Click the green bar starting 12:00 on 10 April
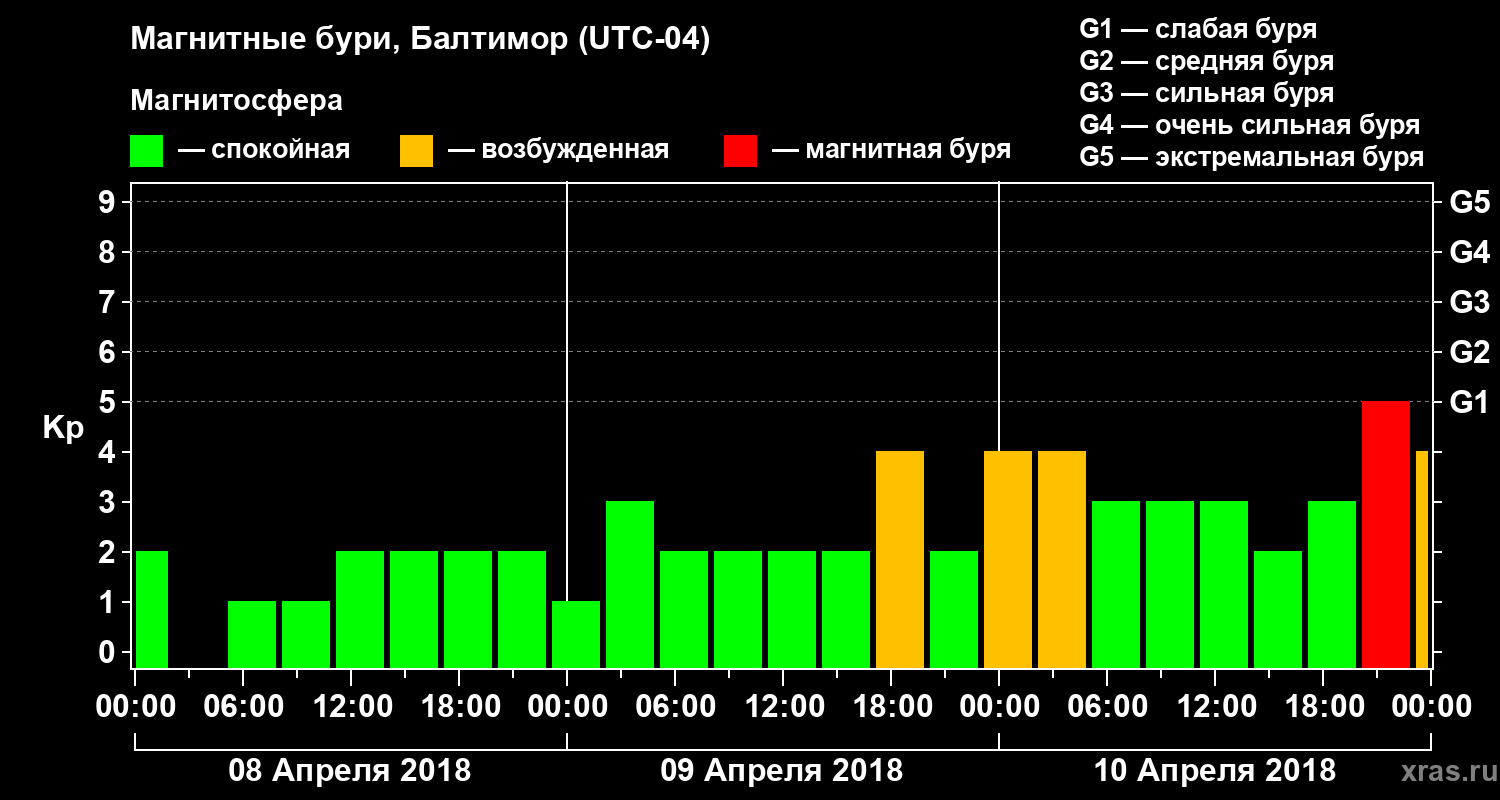Screen dimensions: 1500x800 coord(1224,585)
